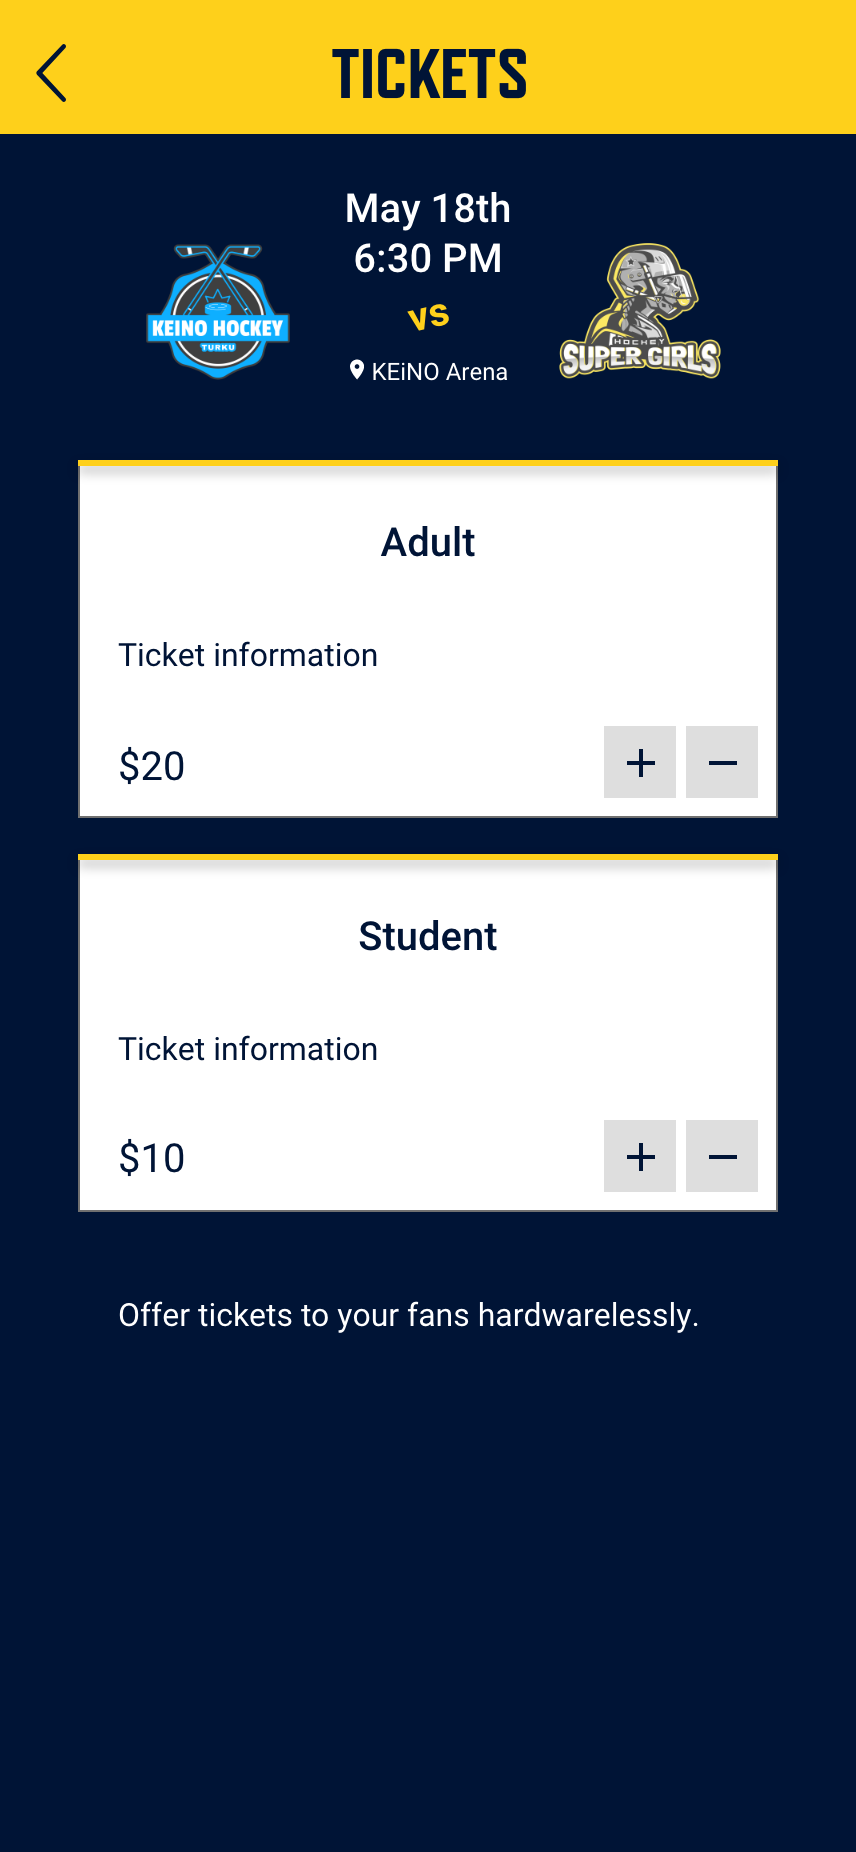
Task: Tap the KEINO Hockey Turku logo
Action: [218, 312]
